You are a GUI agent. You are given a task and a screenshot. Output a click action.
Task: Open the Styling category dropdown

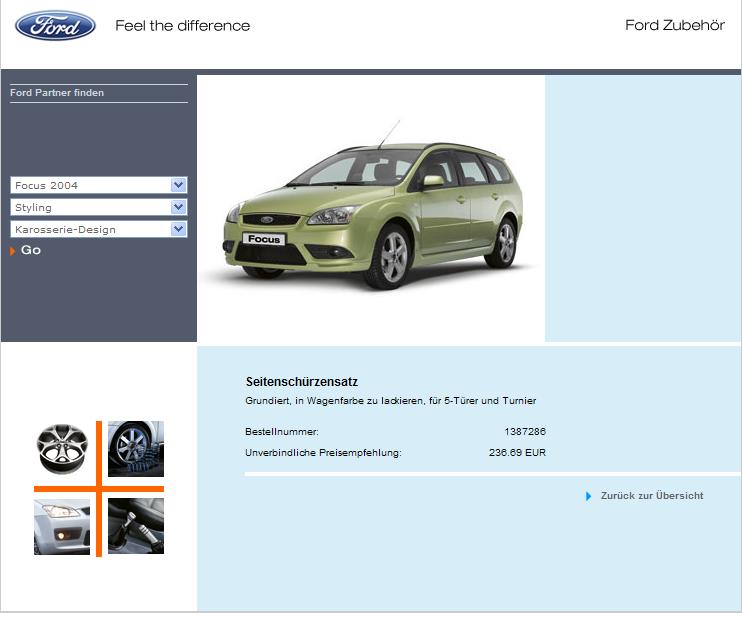tap(178, 207)
